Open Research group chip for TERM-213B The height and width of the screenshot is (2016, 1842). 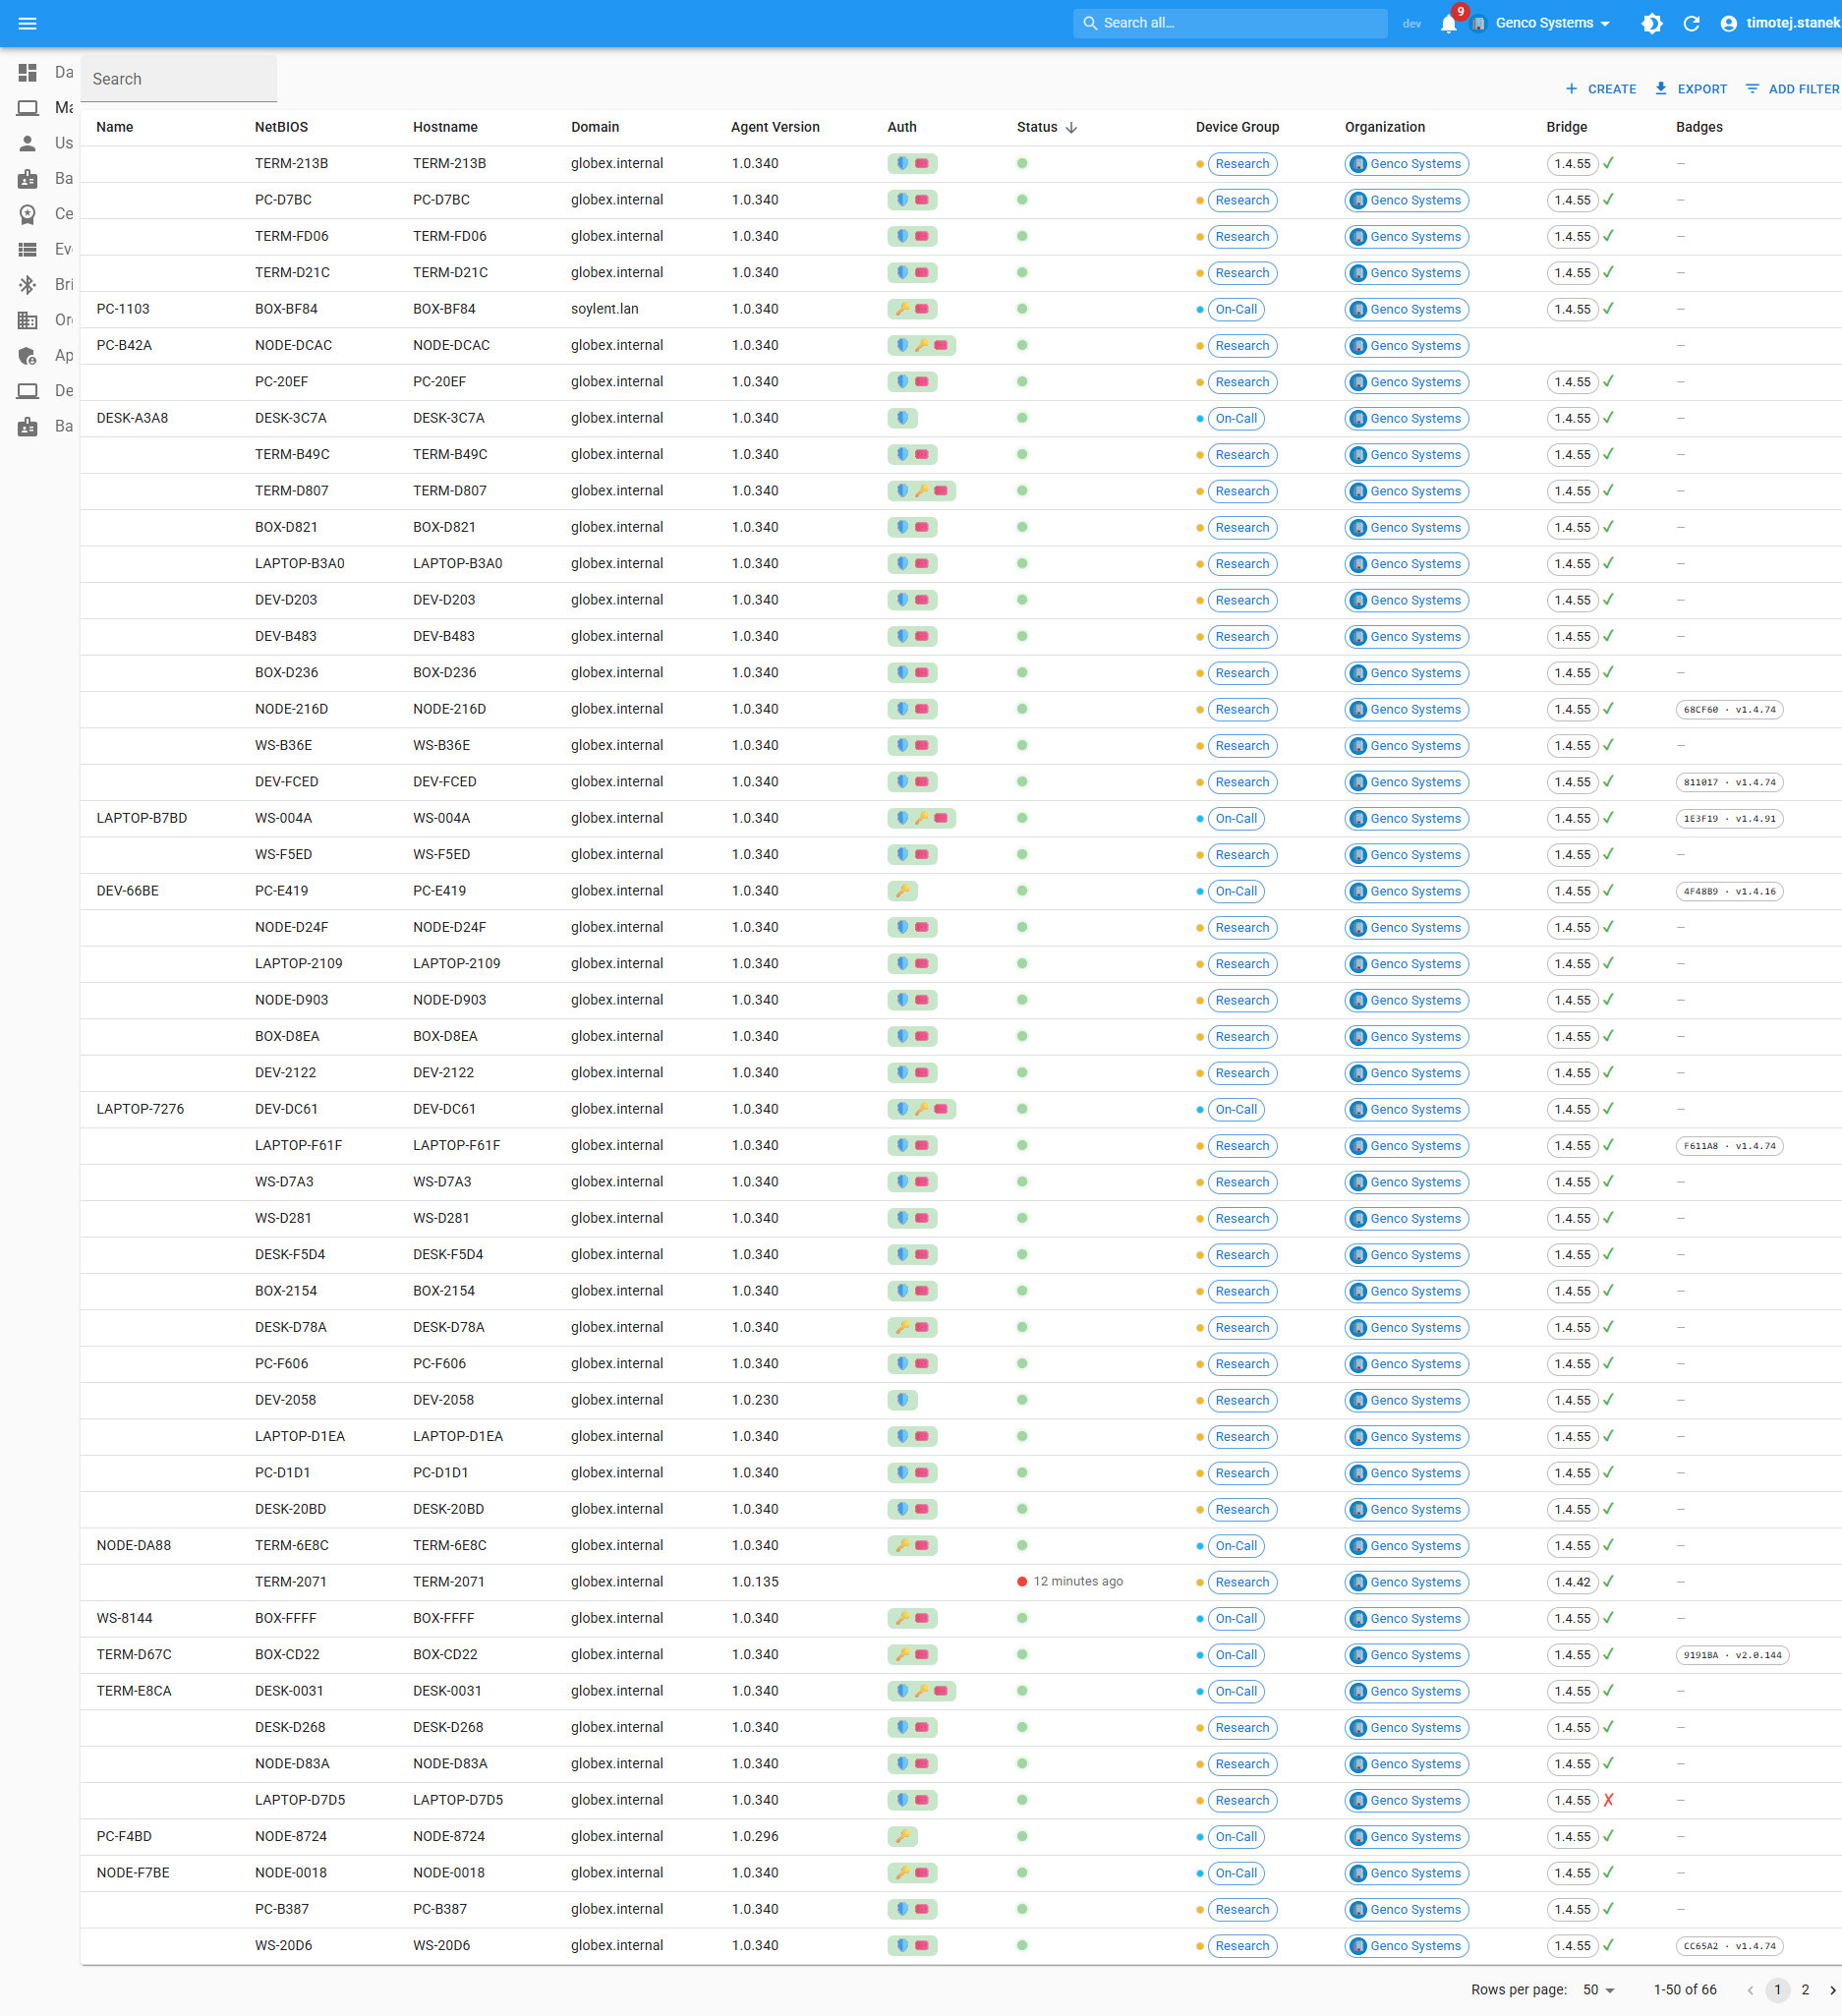(x=1242, y=164)
